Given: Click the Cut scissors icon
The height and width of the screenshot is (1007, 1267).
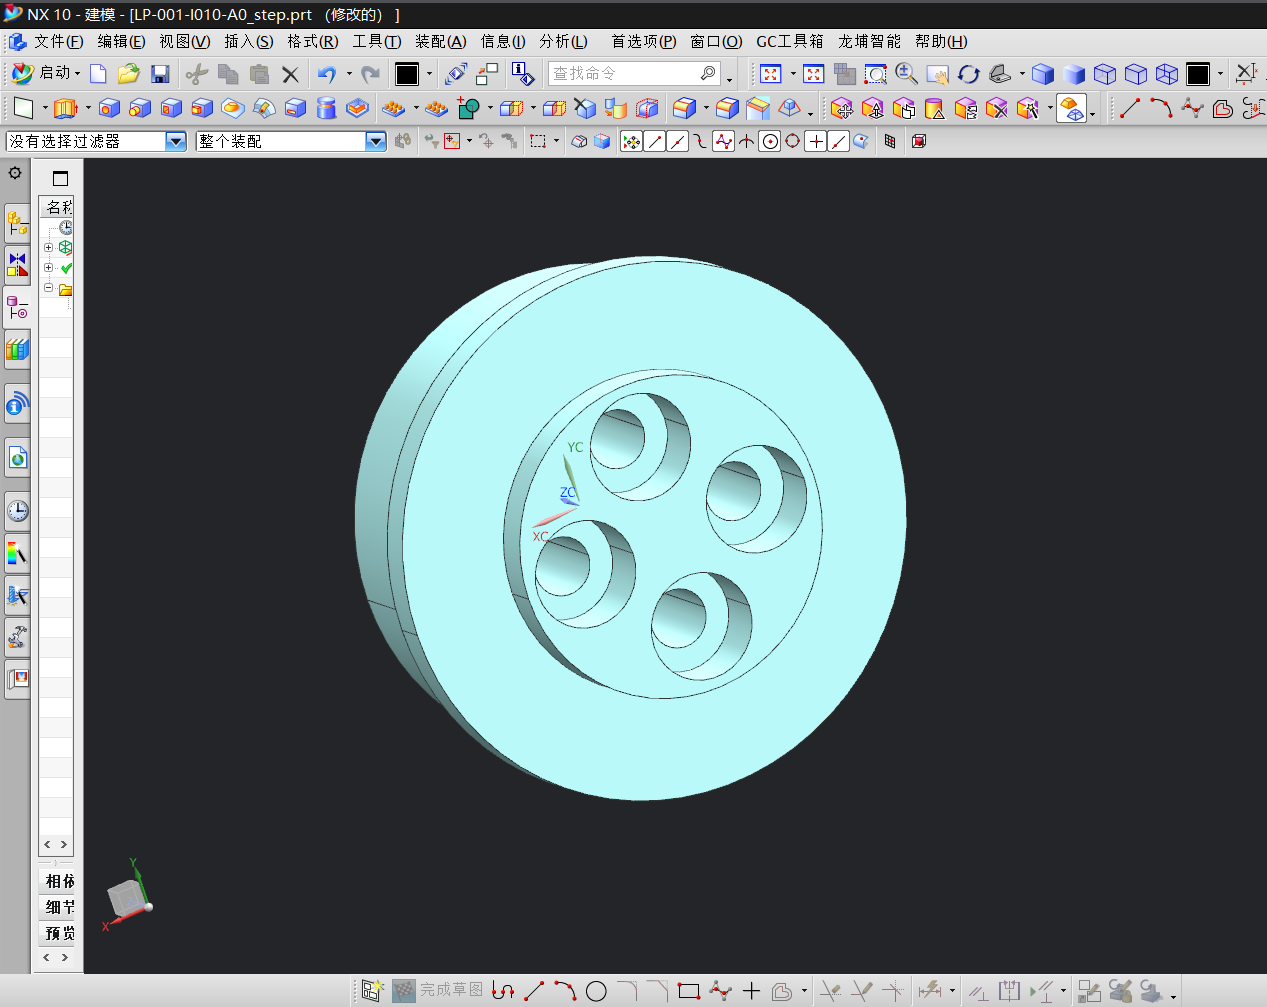Looking at the screenshot, I should [197, 74].
